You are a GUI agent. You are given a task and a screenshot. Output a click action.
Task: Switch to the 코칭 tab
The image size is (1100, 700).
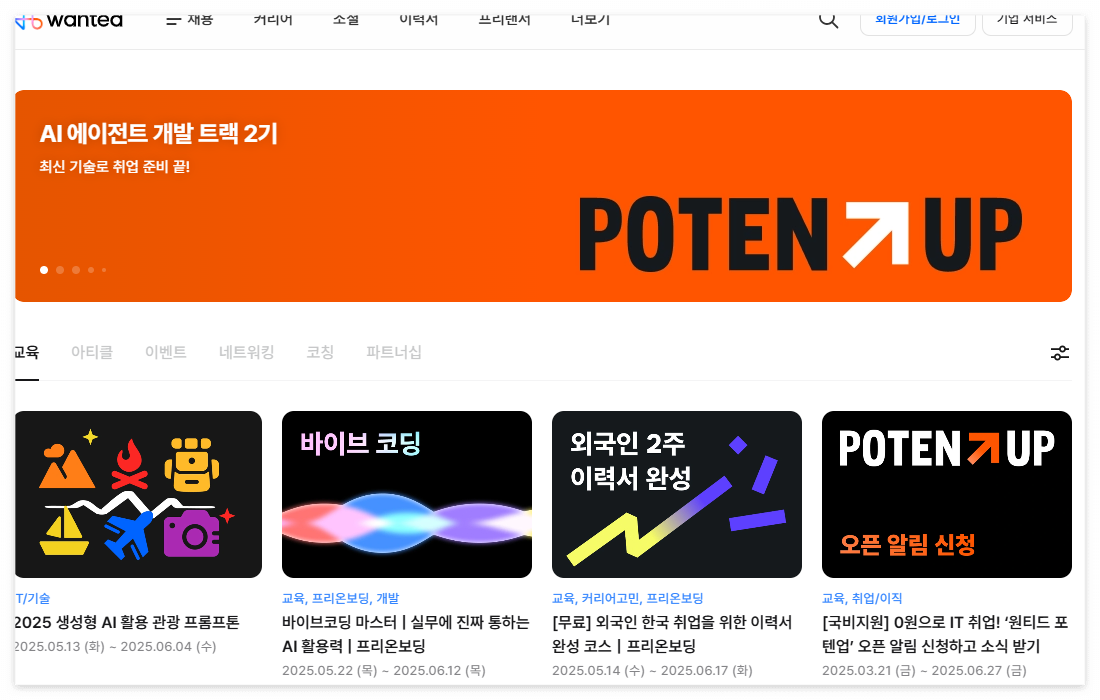[x=320, y=352]
